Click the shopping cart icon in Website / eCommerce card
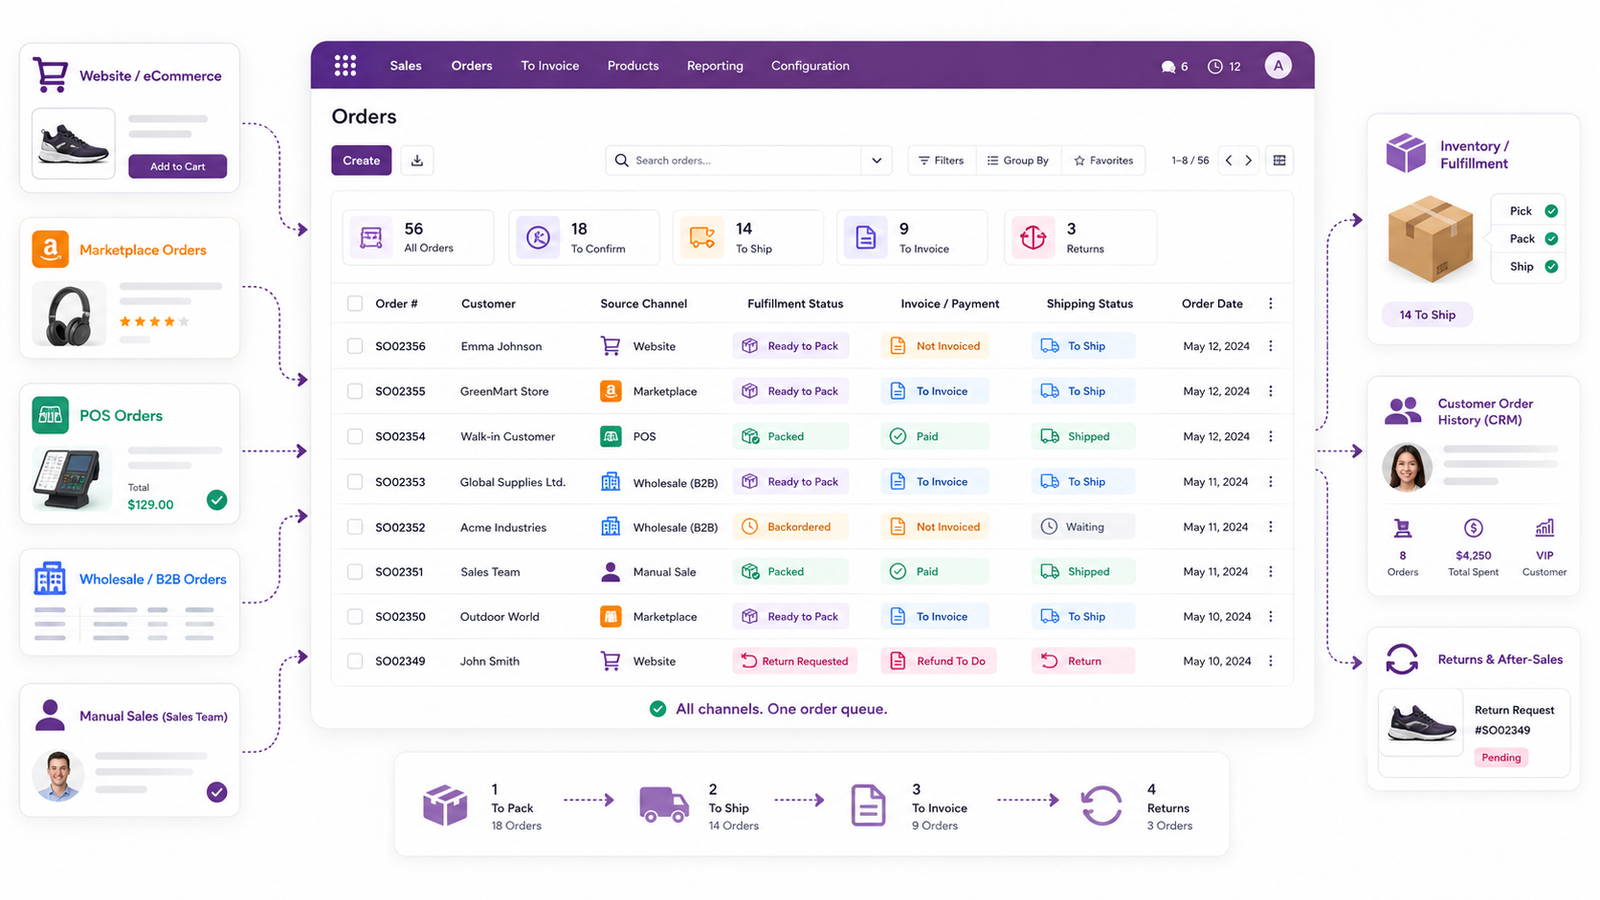Image resolution: width=1600 pixels, height=900 pixels. (51, 75)
